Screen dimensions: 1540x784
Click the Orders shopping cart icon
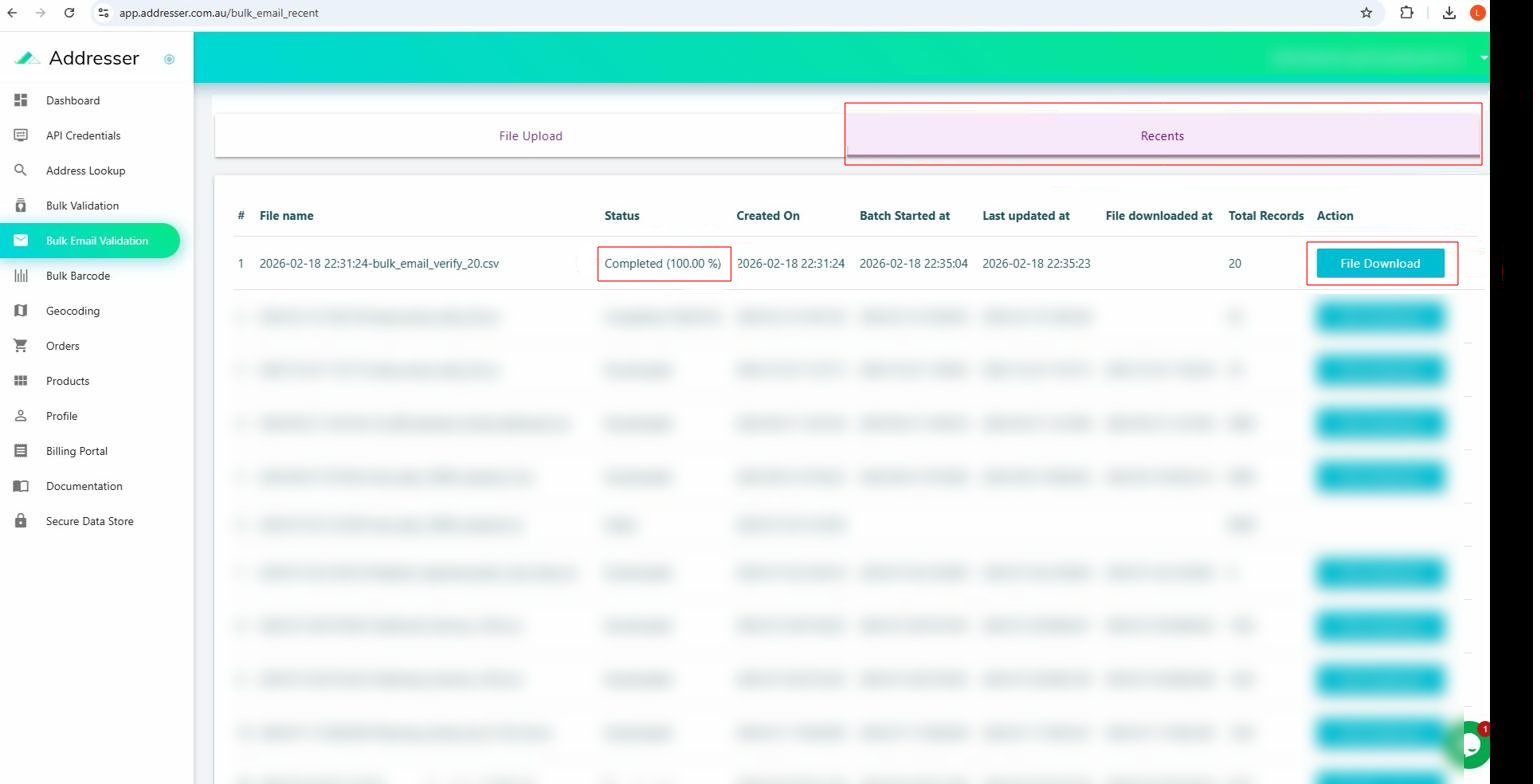click(x=20, y=346)
